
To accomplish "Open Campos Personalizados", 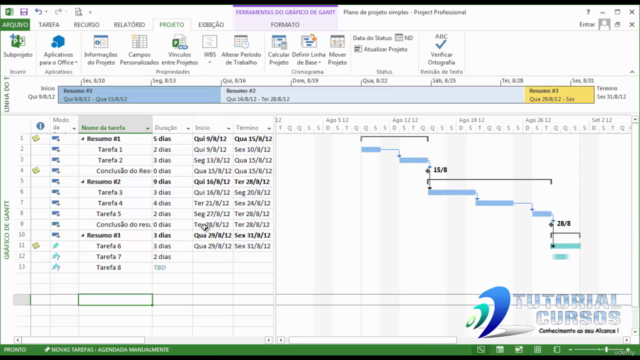I will [x=139, y=50].
